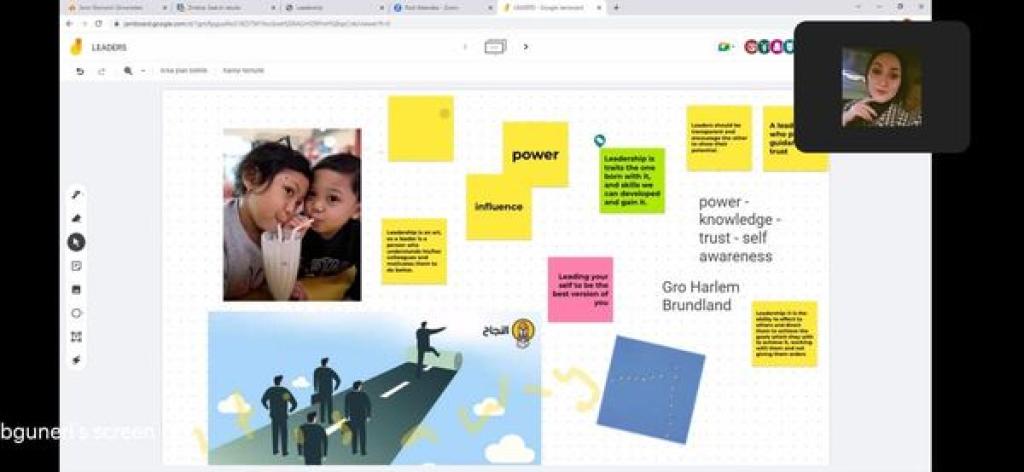Open the Add image tool
Viewport: 1024px width, 472px height.
[77, 290]
